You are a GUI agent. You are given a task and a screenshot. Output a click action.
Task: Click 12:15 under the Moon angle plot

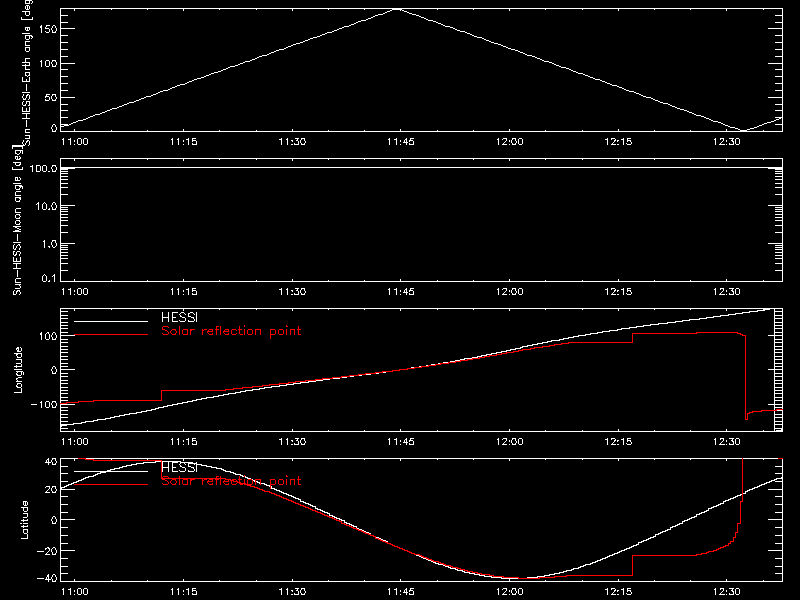point(618,292)
